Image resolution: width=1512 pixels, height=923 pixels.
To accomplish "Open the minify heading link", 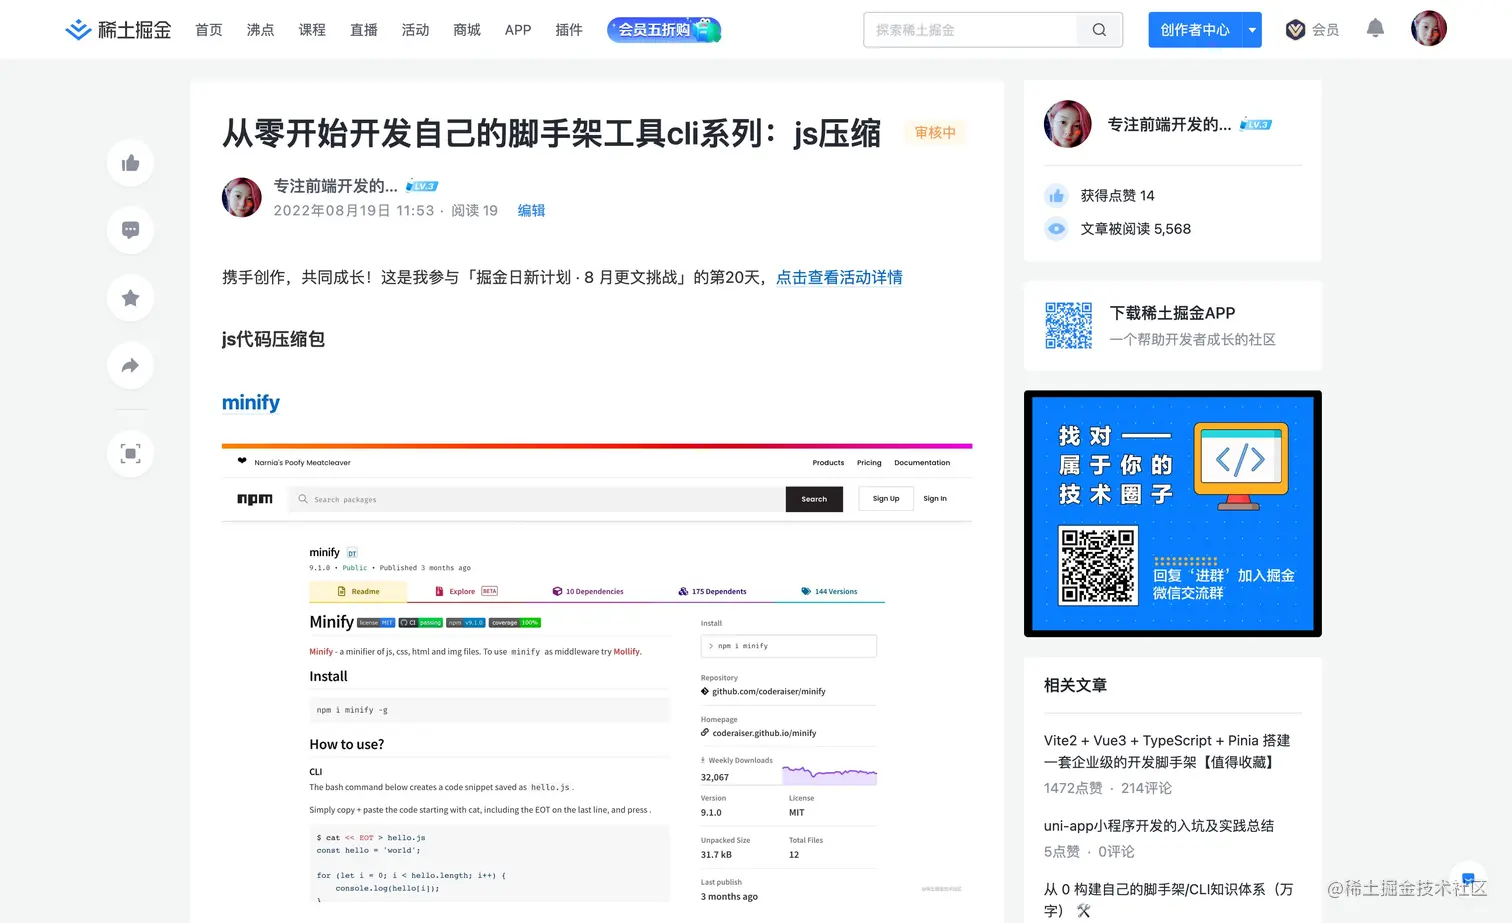I will [251, 402].
